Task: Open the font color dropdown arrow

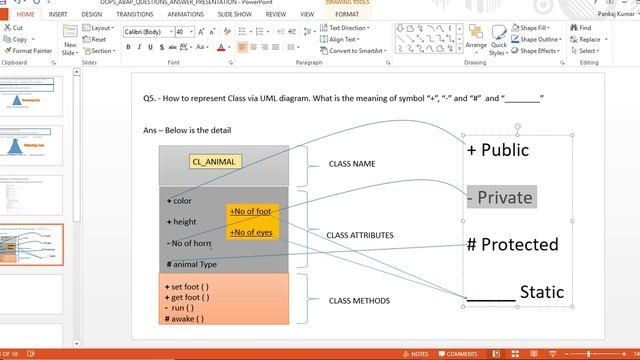Action: pyautogui.click(x=229, y=47)
